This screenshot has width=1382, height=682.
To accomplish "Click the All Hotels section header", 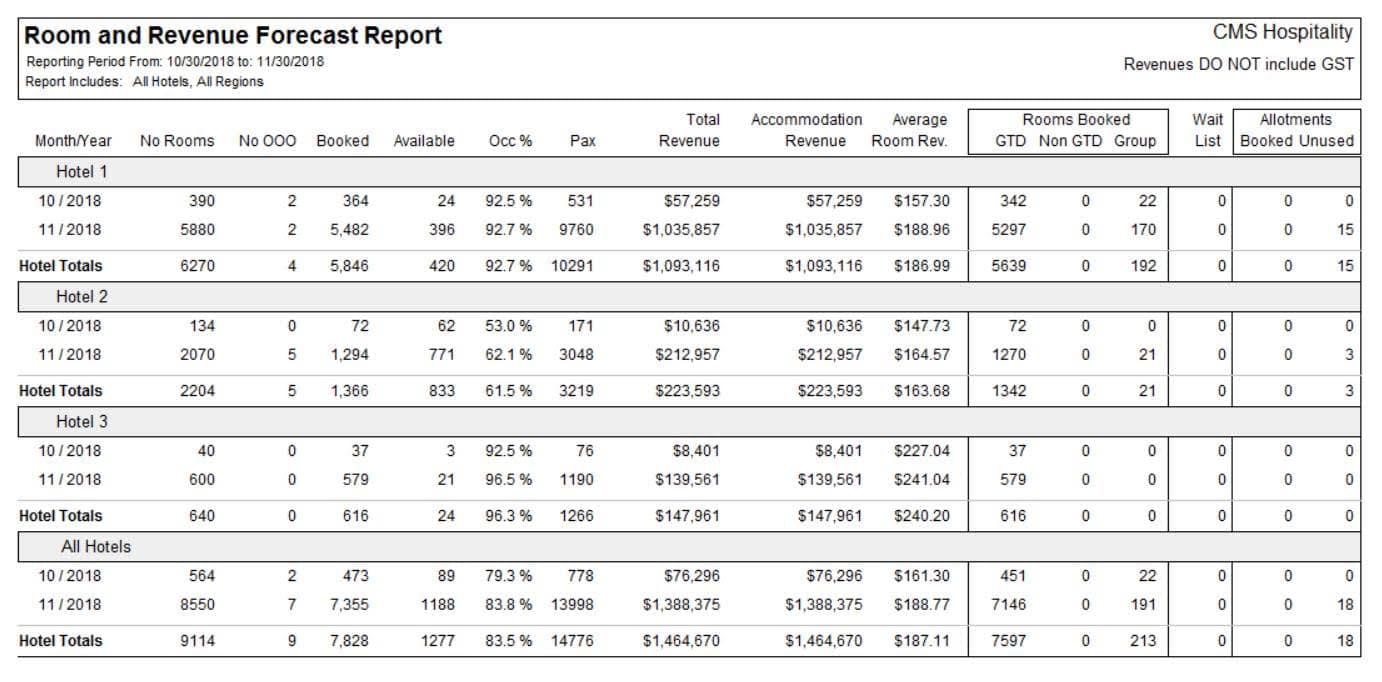I will 96,547.
